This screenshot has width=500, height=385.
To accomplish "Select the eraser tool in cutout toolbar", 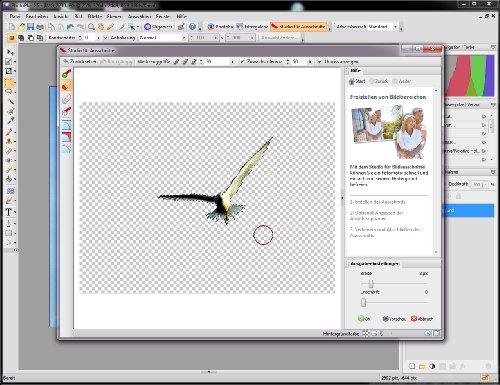I will pyautogui.click(x=67, y=99).
